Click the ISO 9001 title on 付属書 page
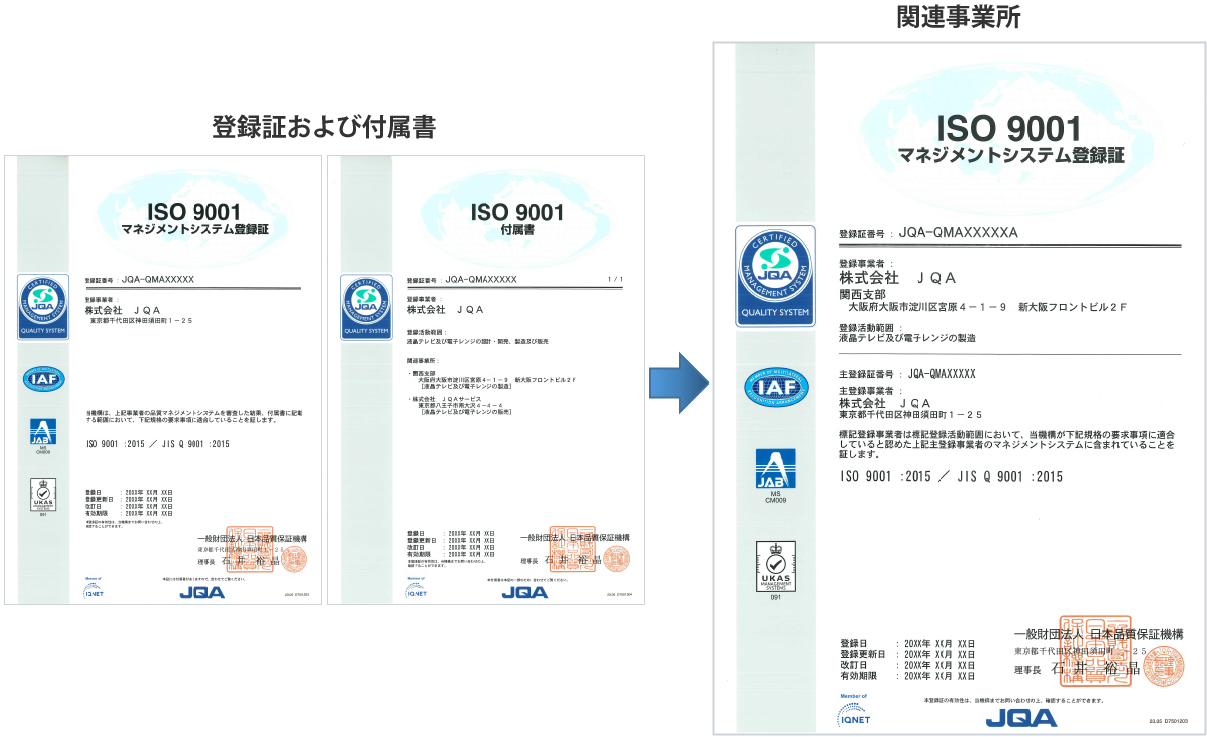The image size is (1207, 737). pos(517,212)
